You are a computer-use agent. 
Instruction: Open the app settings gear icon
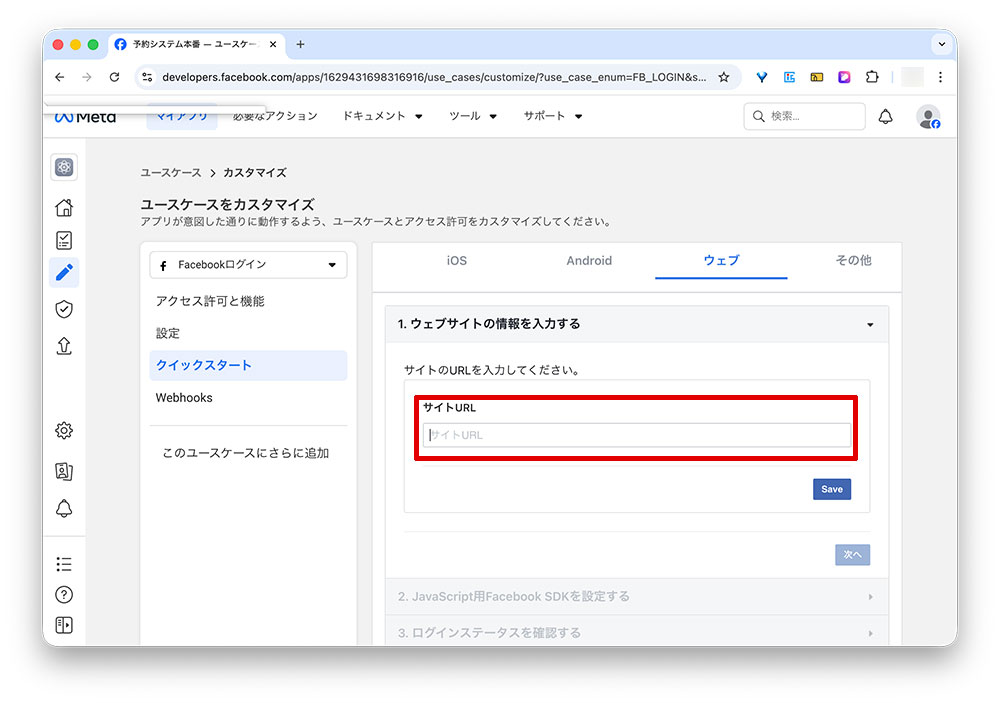pyautogui.click(x=64, y=430)
